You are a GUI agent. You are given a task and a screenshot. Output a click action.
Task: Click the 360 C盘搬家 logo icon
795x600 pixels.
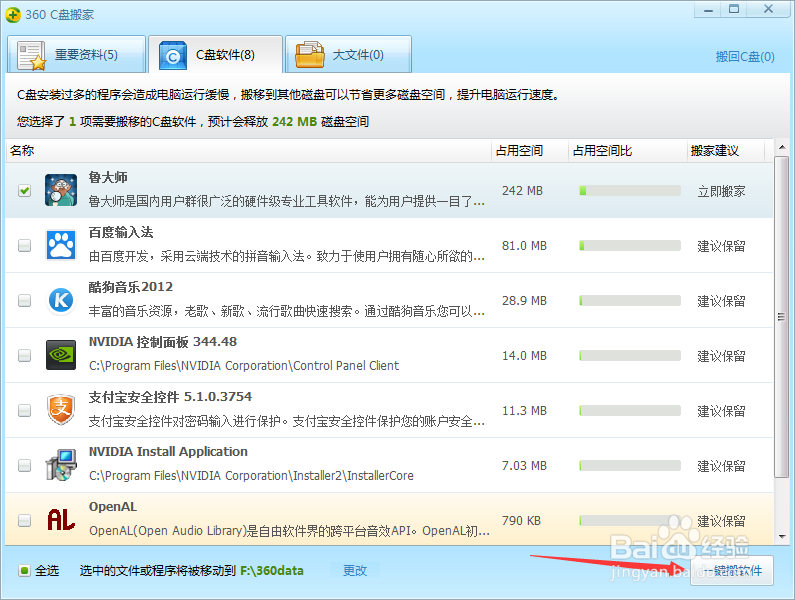pyautogui.click(x=13, y=14)
